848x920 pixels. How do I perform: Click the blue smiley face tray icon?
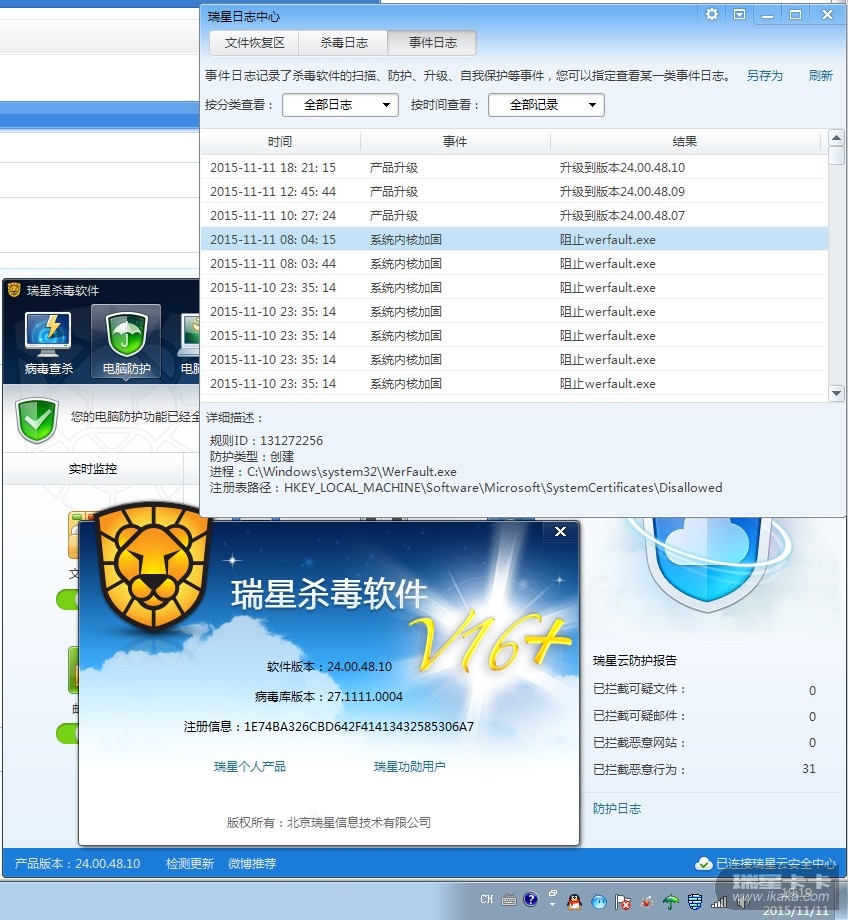pos(599,901)
